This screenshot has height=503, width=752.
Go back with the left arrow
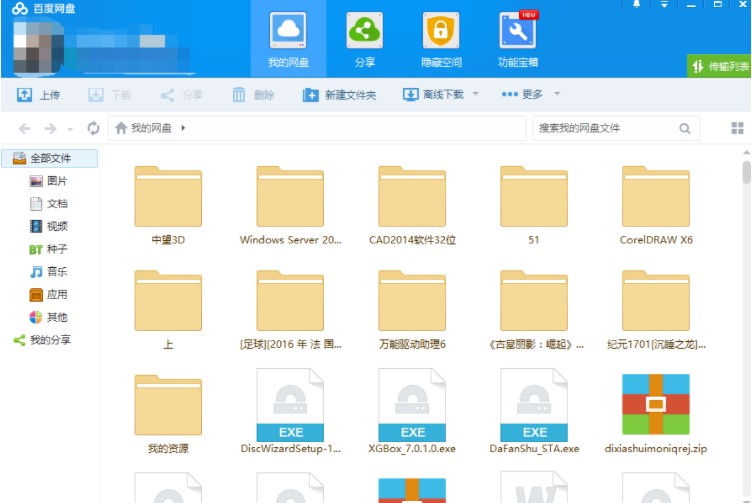[24, 129]
